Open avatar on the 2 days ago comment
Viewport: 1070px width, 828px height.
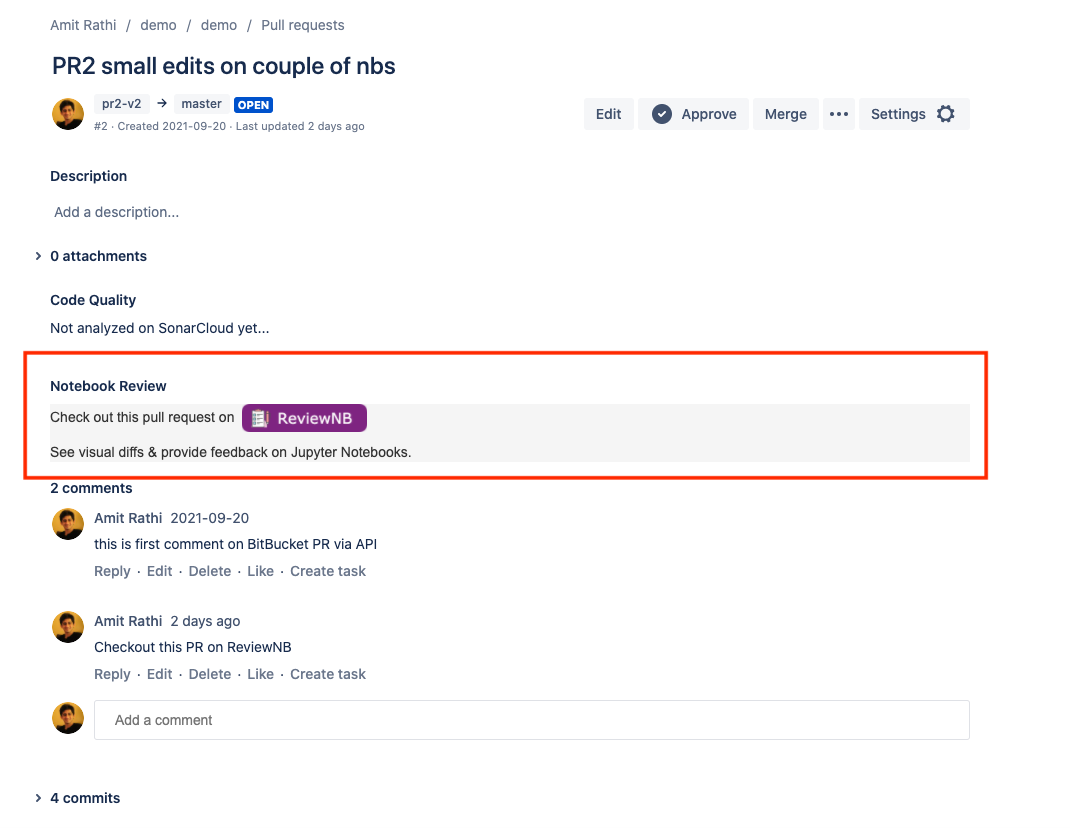click(x=68, y=627)
